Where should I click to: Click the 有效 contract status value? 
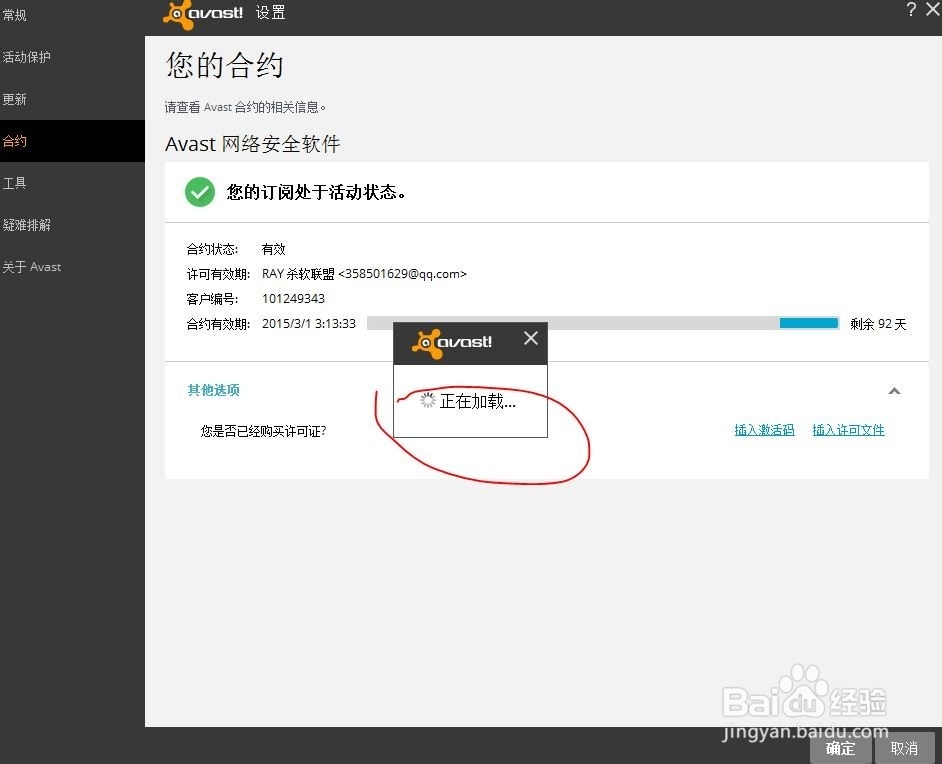pyautogui.click(x=273, y=249)
